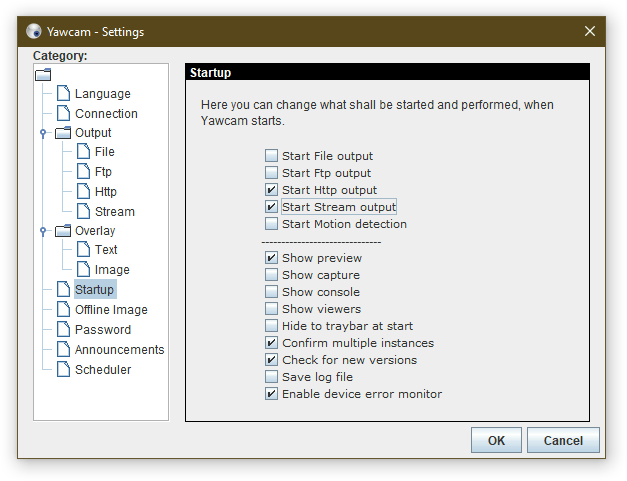Open Stream output settings
This screenshot has height=481, width=627.
pyautogui.click(x=115, y=212)
